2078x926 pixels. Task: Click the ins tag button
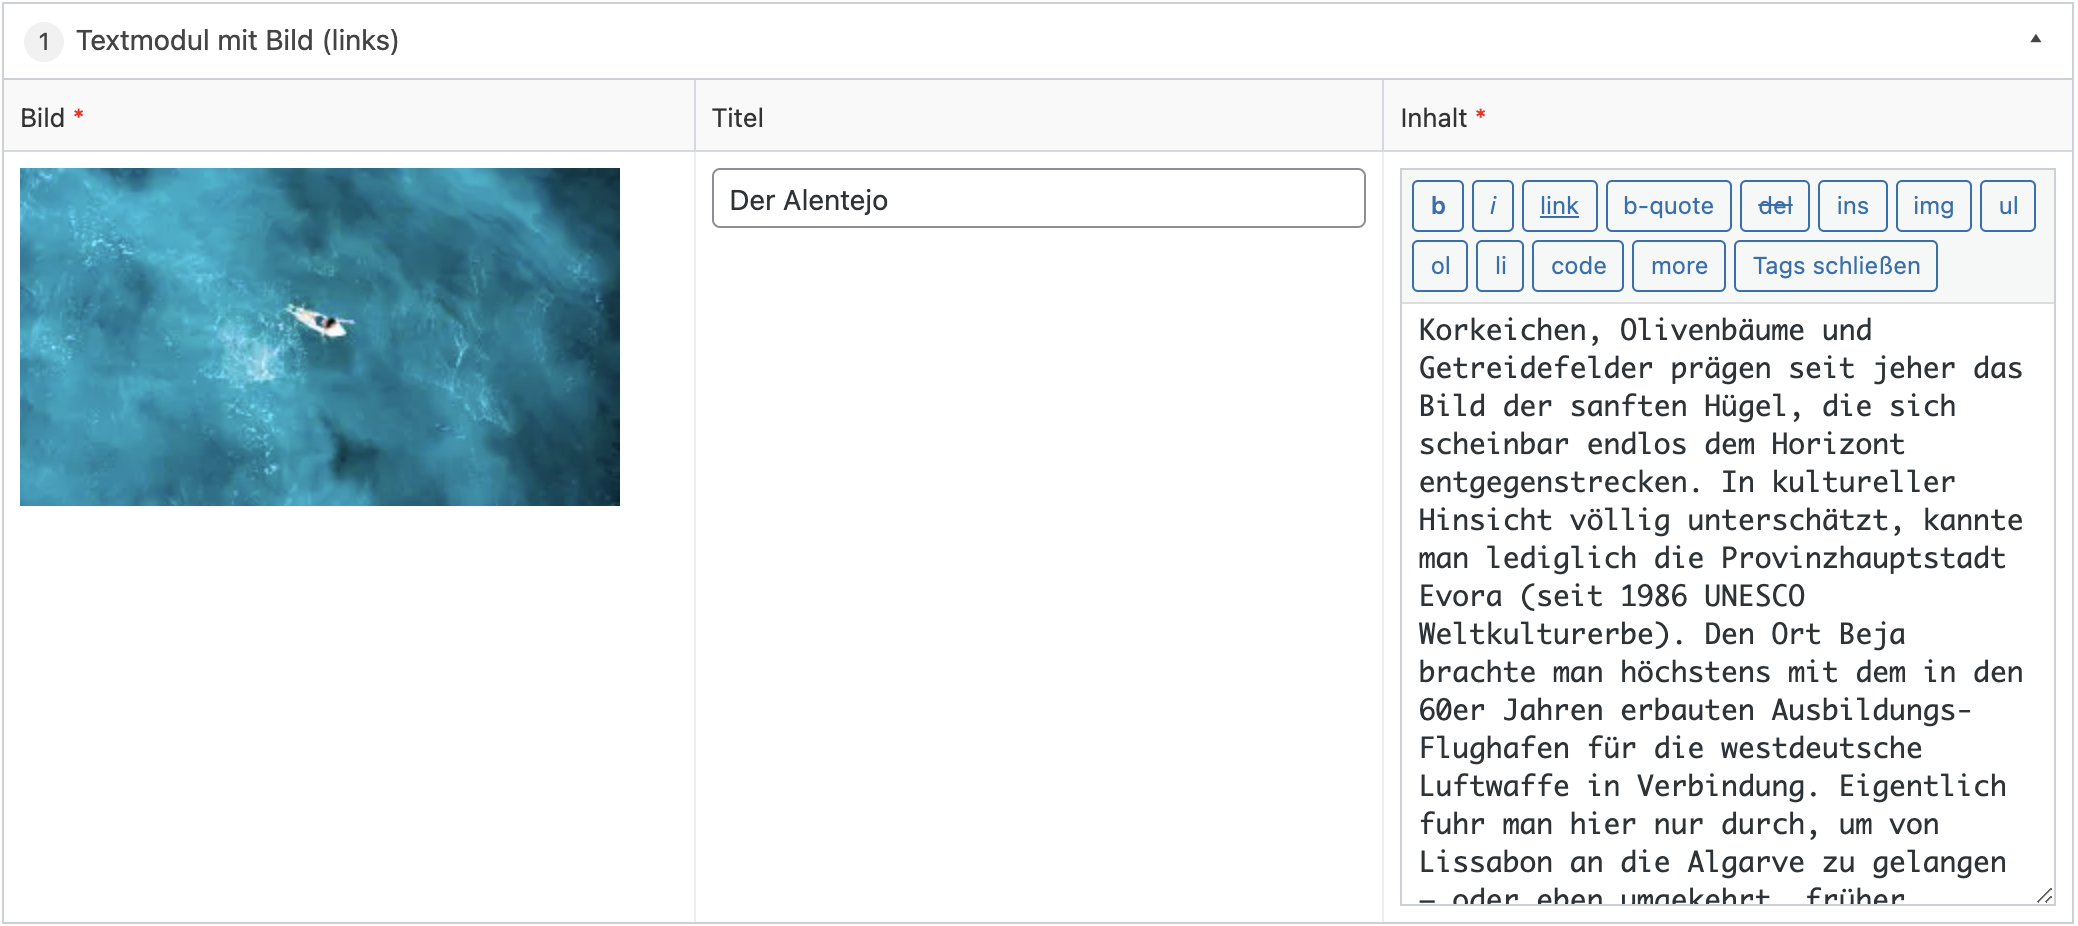[1851, 206]
